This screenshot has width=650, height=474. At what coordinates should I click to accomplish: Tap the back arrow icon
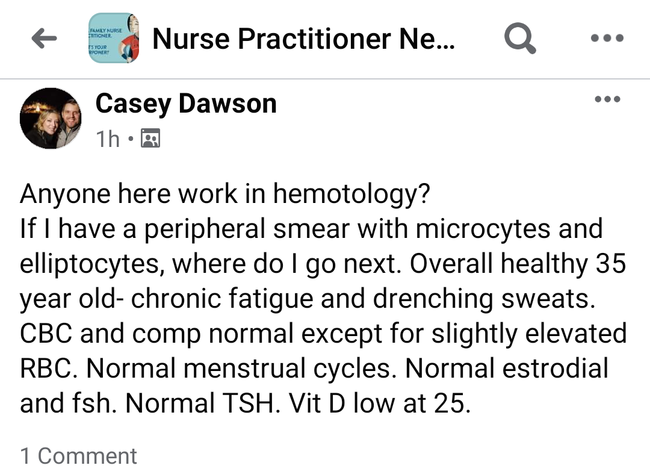(44, 38)
